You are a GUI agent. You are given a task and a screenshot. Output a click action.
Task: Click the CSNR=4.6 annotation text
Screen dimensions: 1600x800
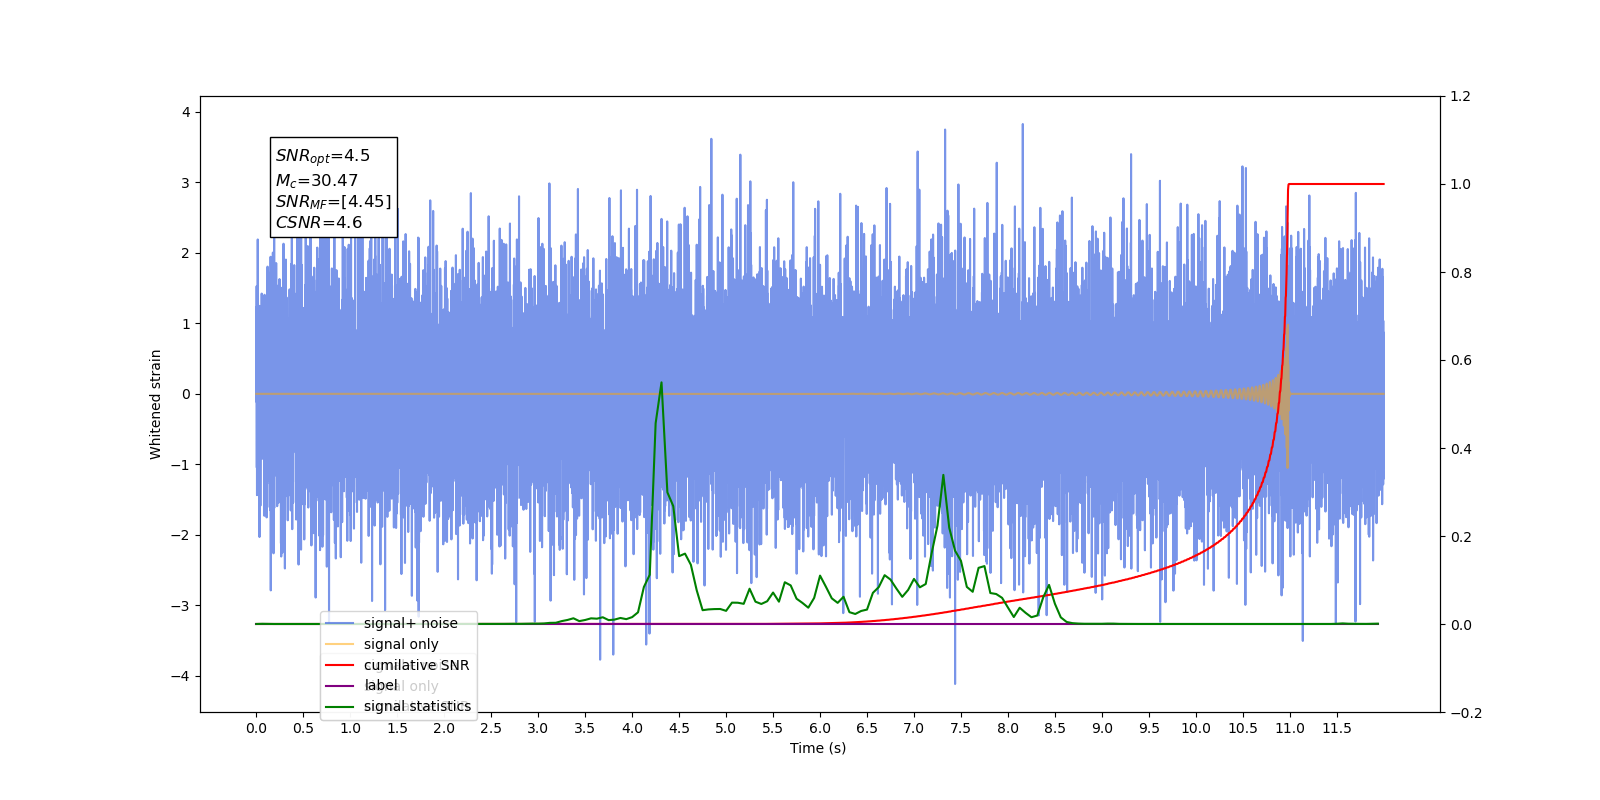(x=319, y=222)
